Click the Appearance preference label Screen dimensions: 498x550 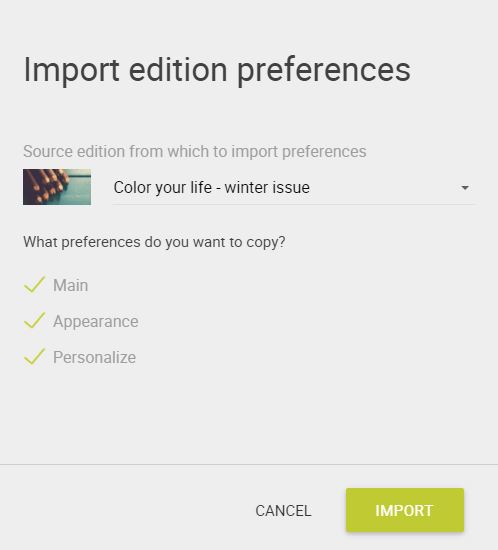pyautogui.click(x=96, y=322)
